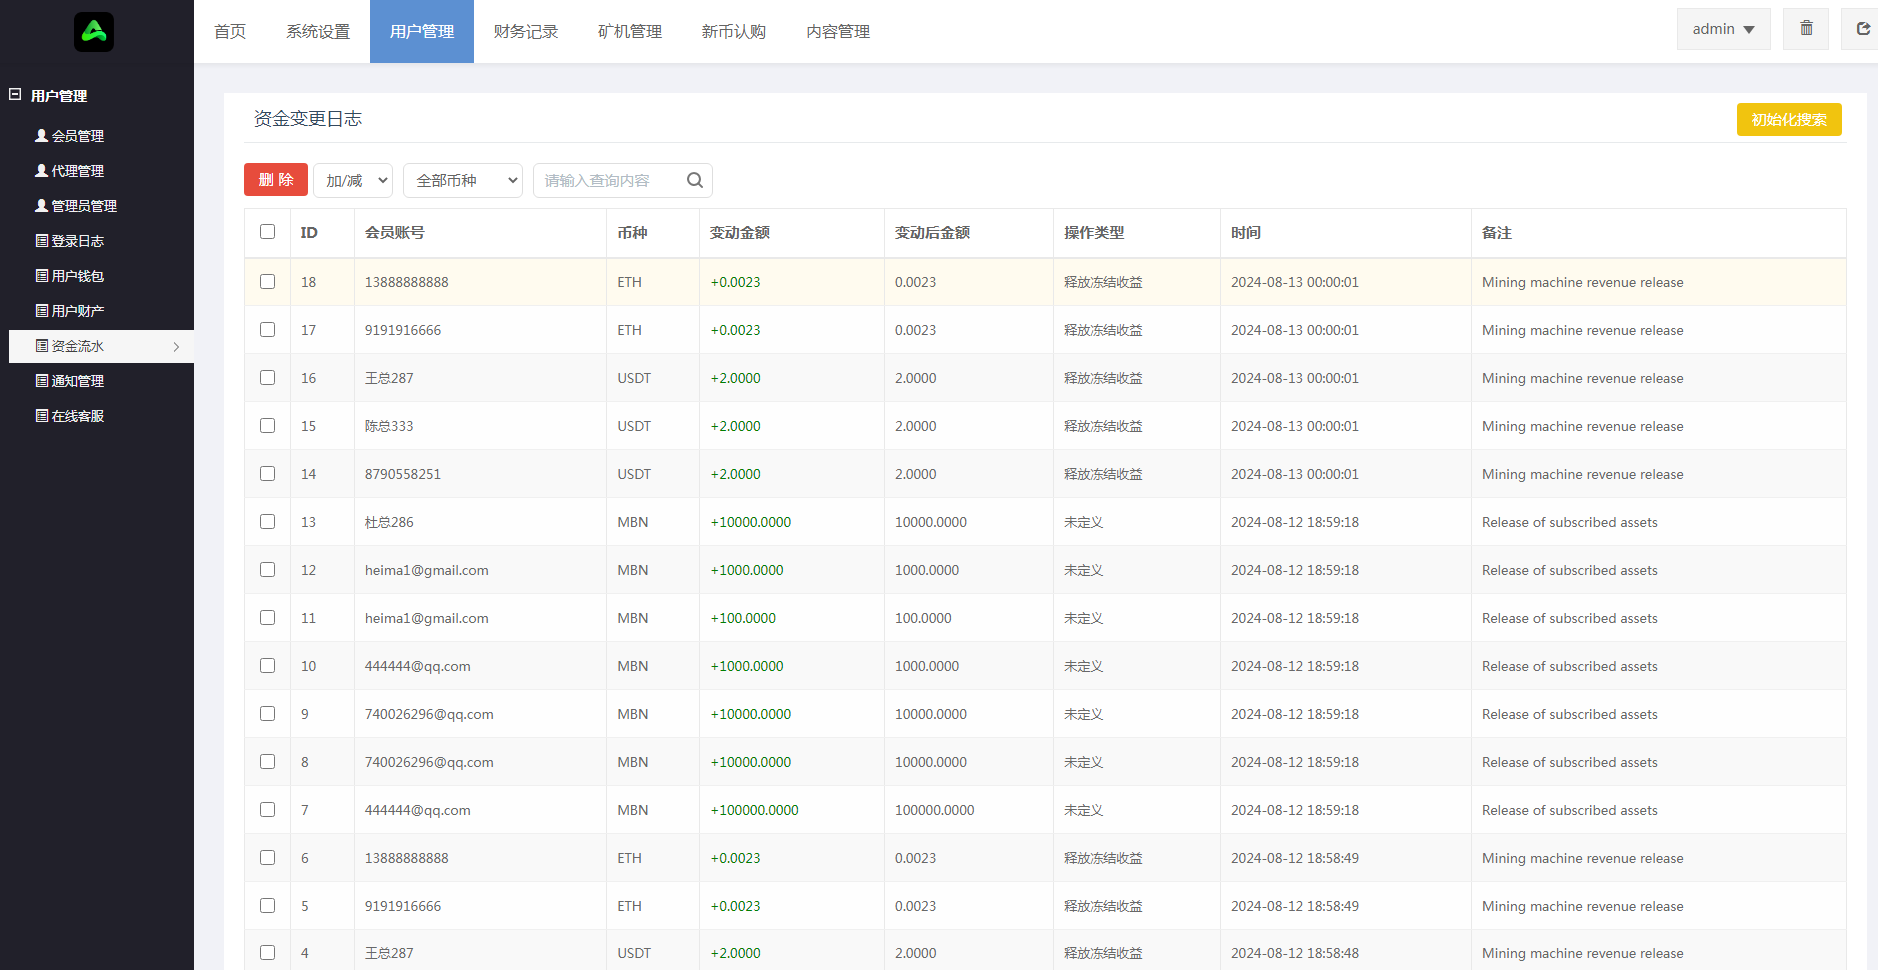The image size is (1878, 970).
Task: Open 登录日志 in the sidebar
Action: coord(77,241)
